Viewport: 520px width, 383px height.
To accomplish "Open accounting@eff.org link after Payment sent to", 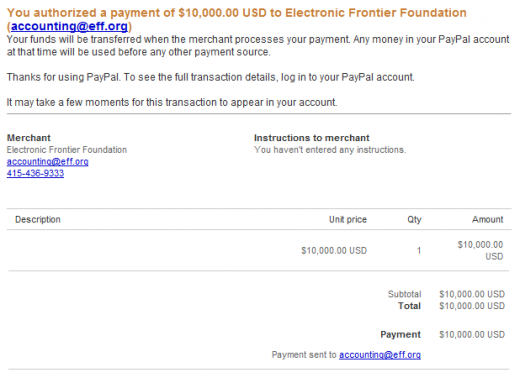I will 380,355.
